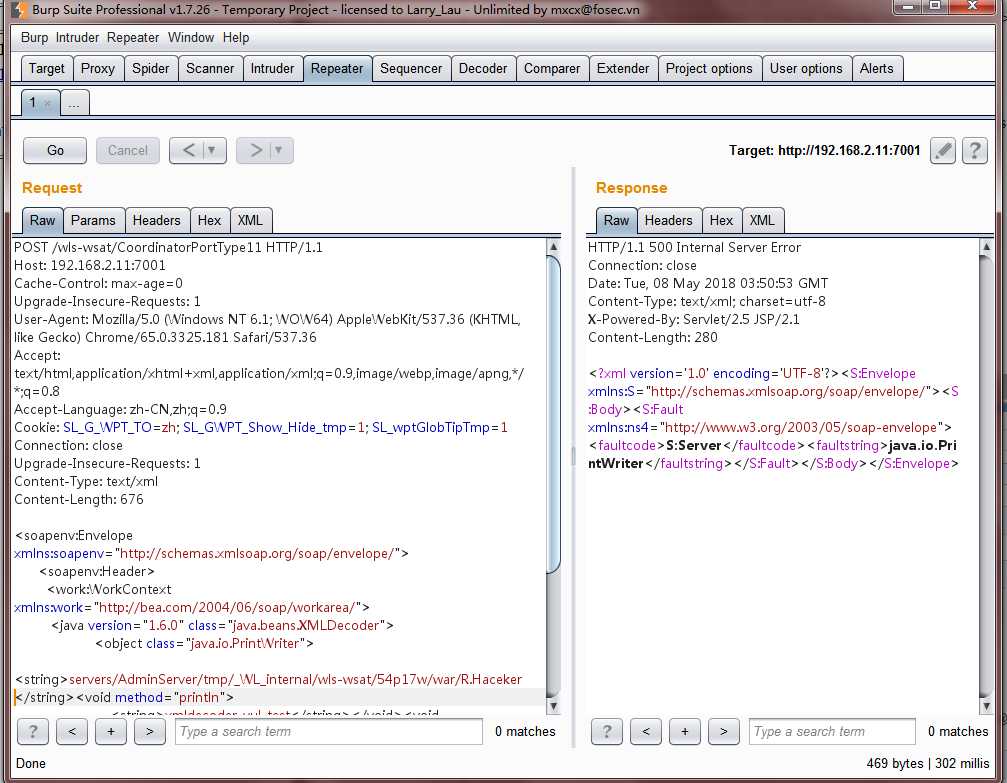
Task: Click the request search term field
Action: coord(329,732)
